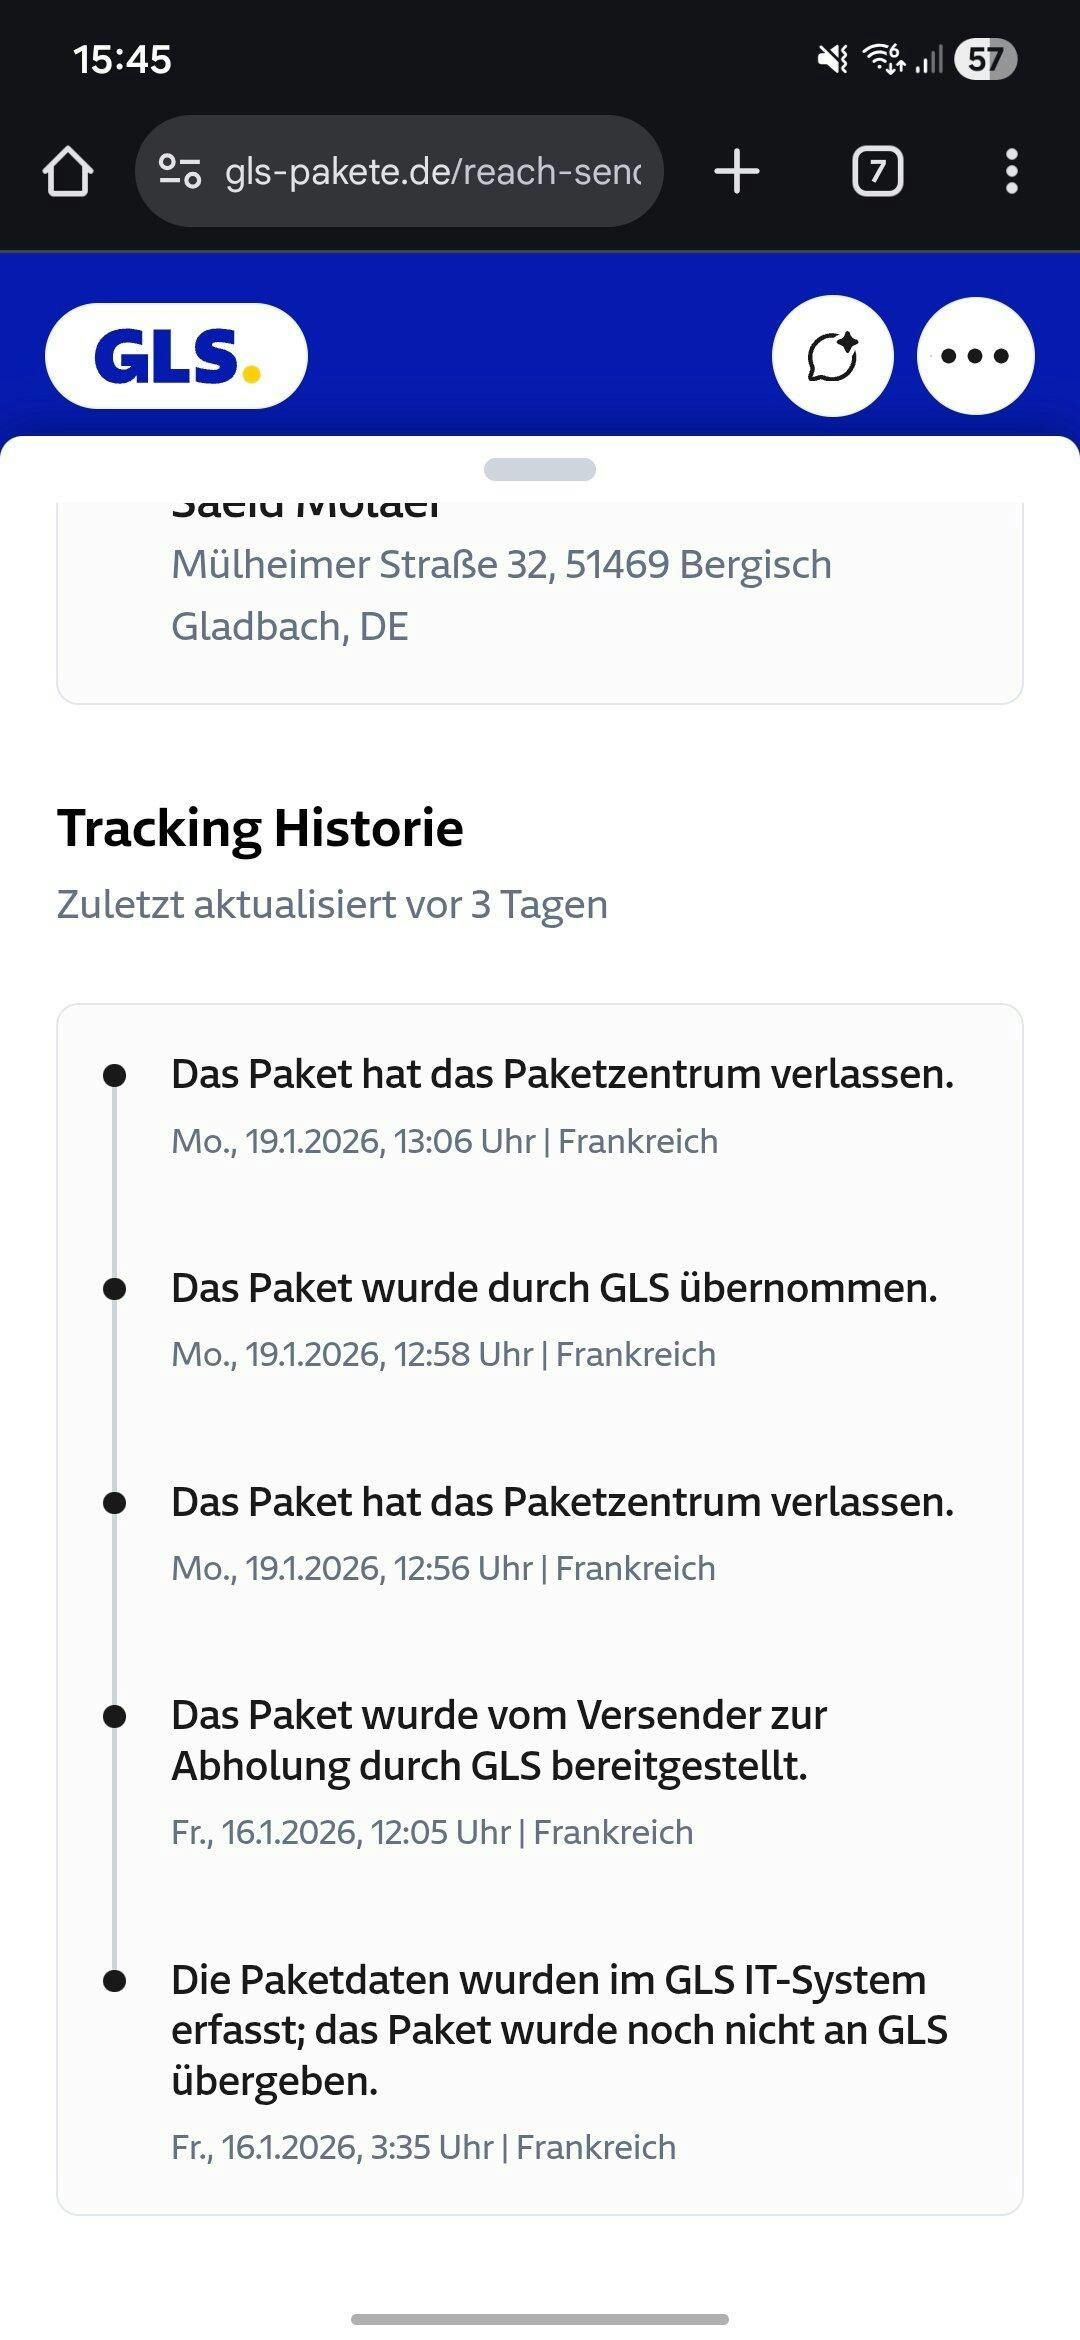Tap the Android gesture navigation bar
Screen dimensions: 1080x2340
pos(540,2319)
